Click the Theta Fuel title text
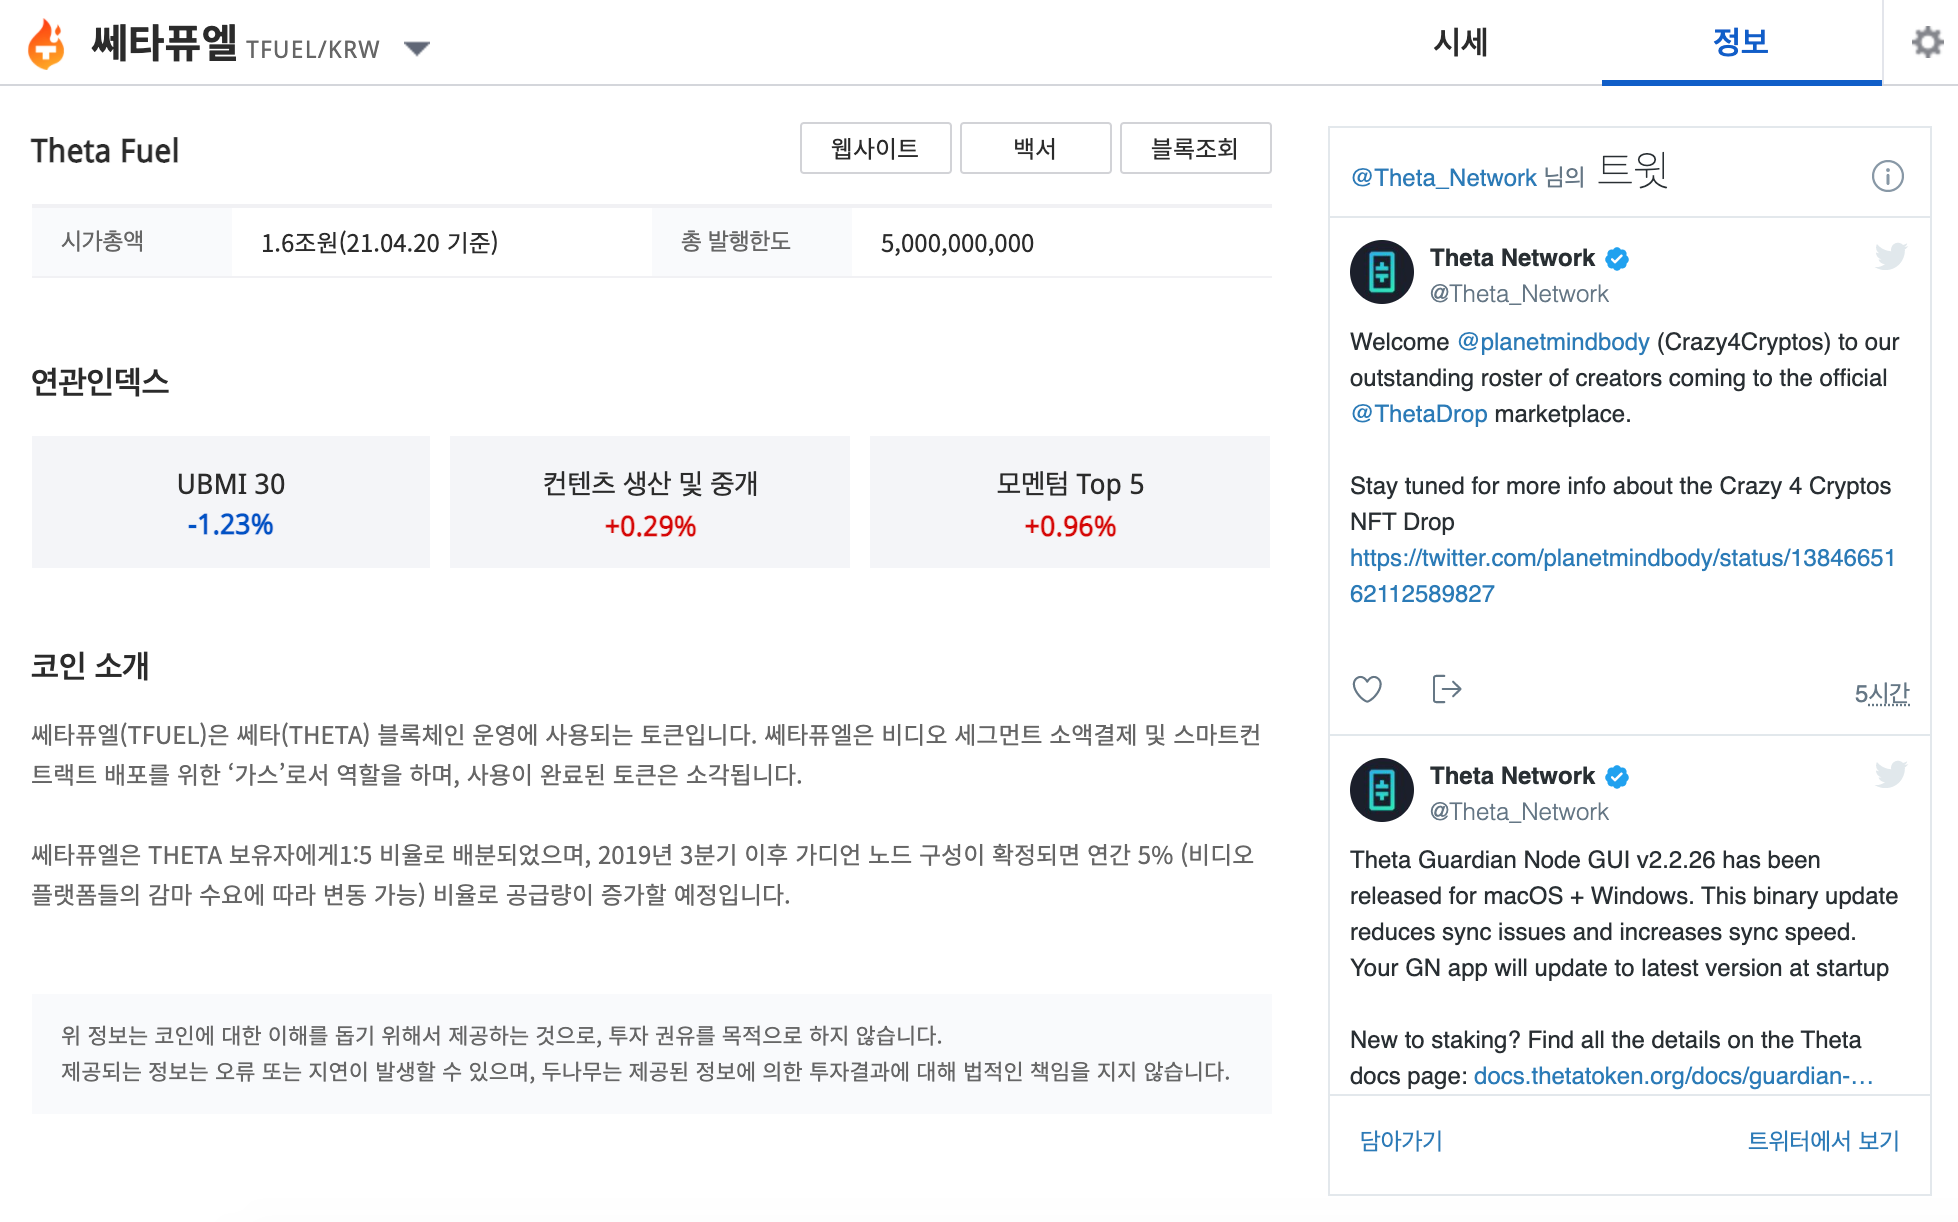1958x1222 pixels. pos(105,151)
